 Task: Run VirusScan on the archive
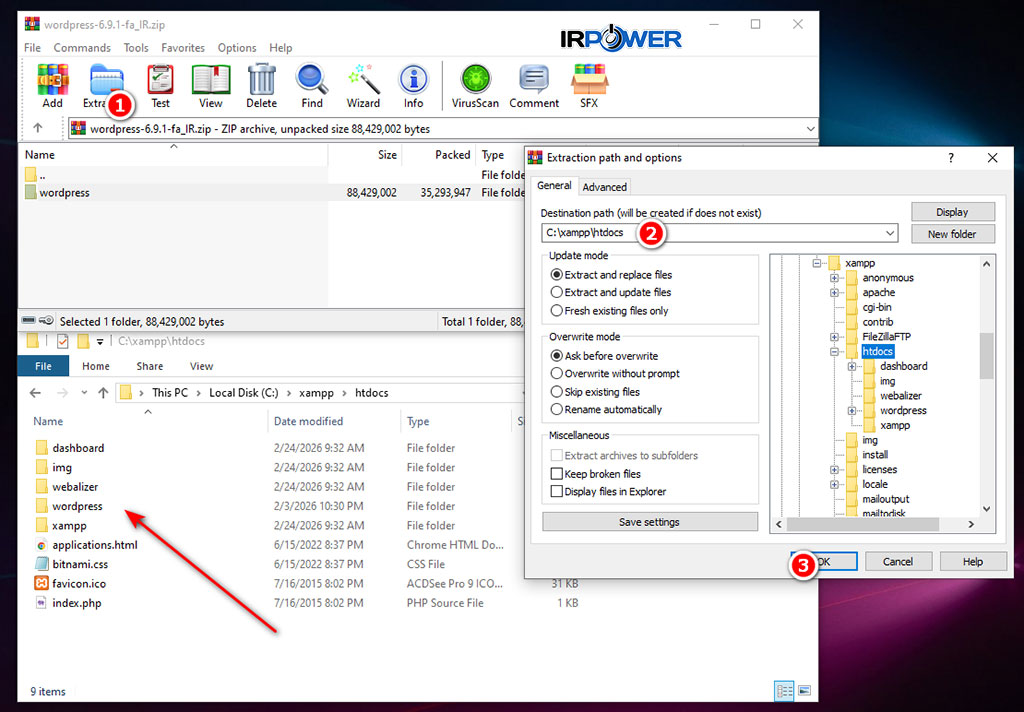[x=474, y=85]
